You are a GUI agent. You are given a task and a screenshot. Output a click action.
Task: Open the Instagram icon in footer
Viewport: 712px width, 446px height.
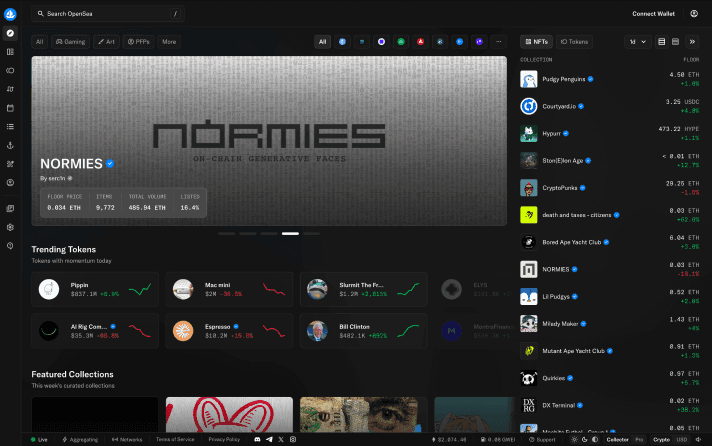point(293,439)
